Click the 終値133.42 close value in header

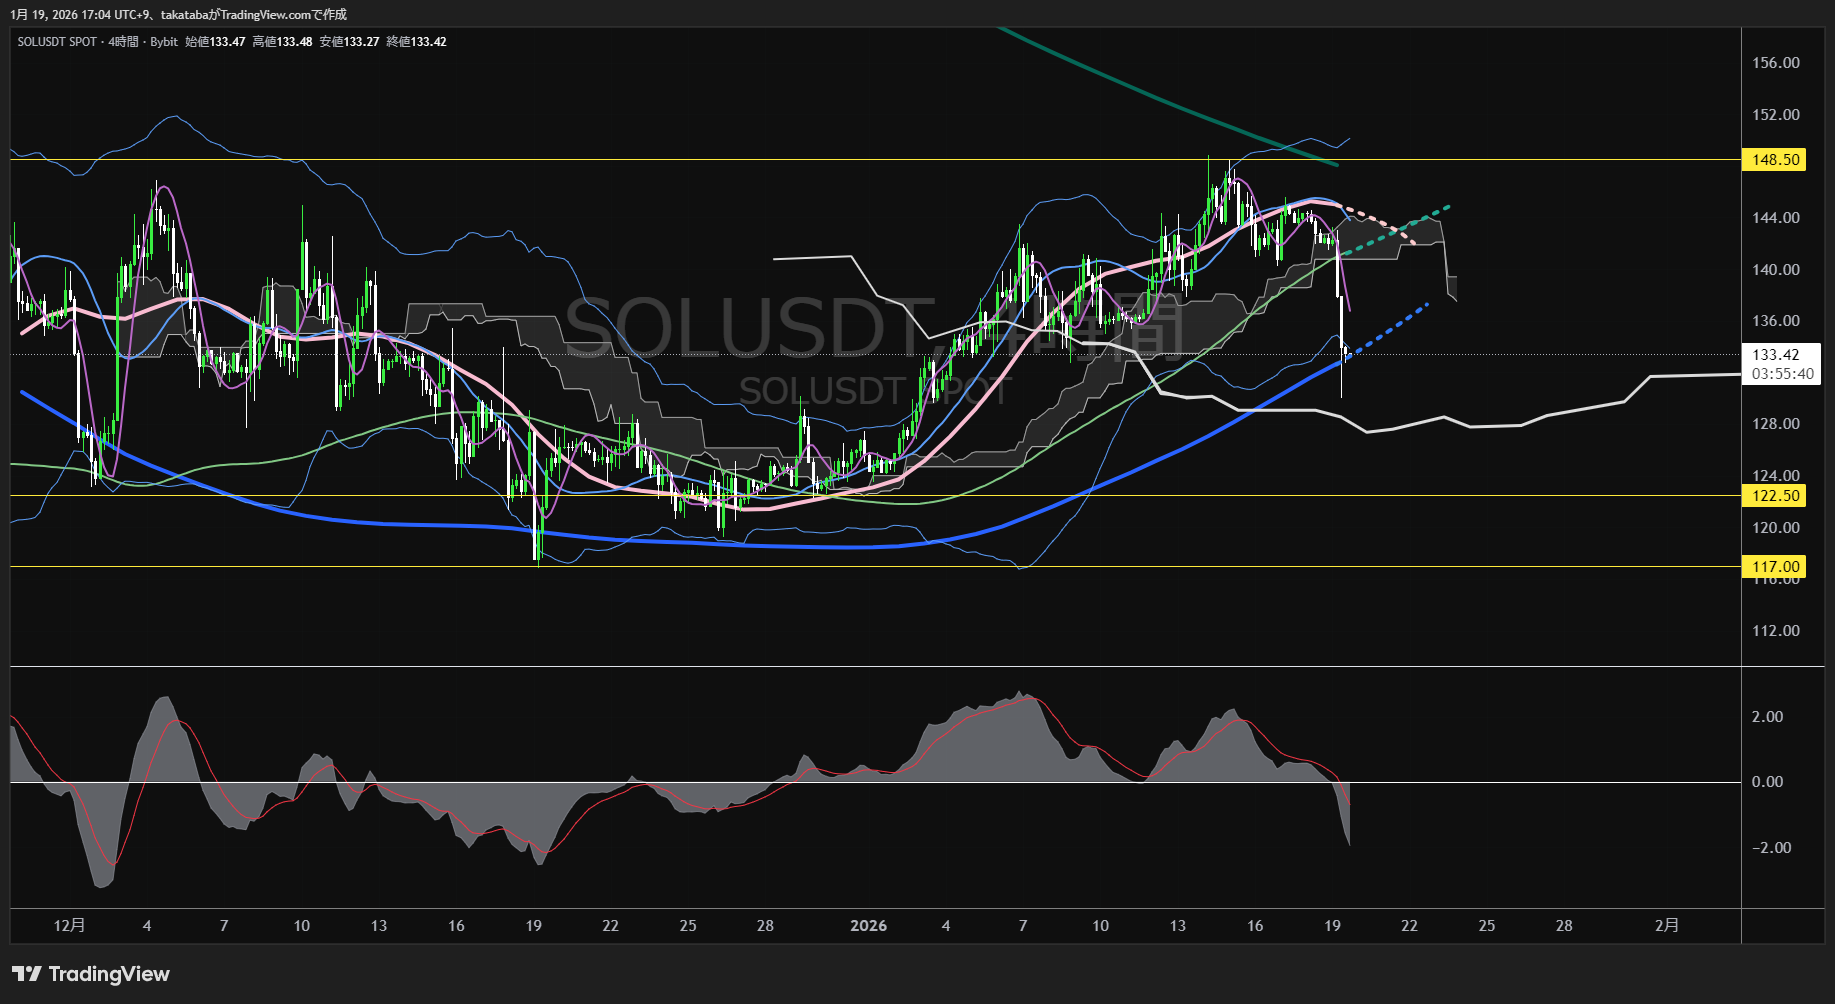pyautogui.click(x=416, y=42)
